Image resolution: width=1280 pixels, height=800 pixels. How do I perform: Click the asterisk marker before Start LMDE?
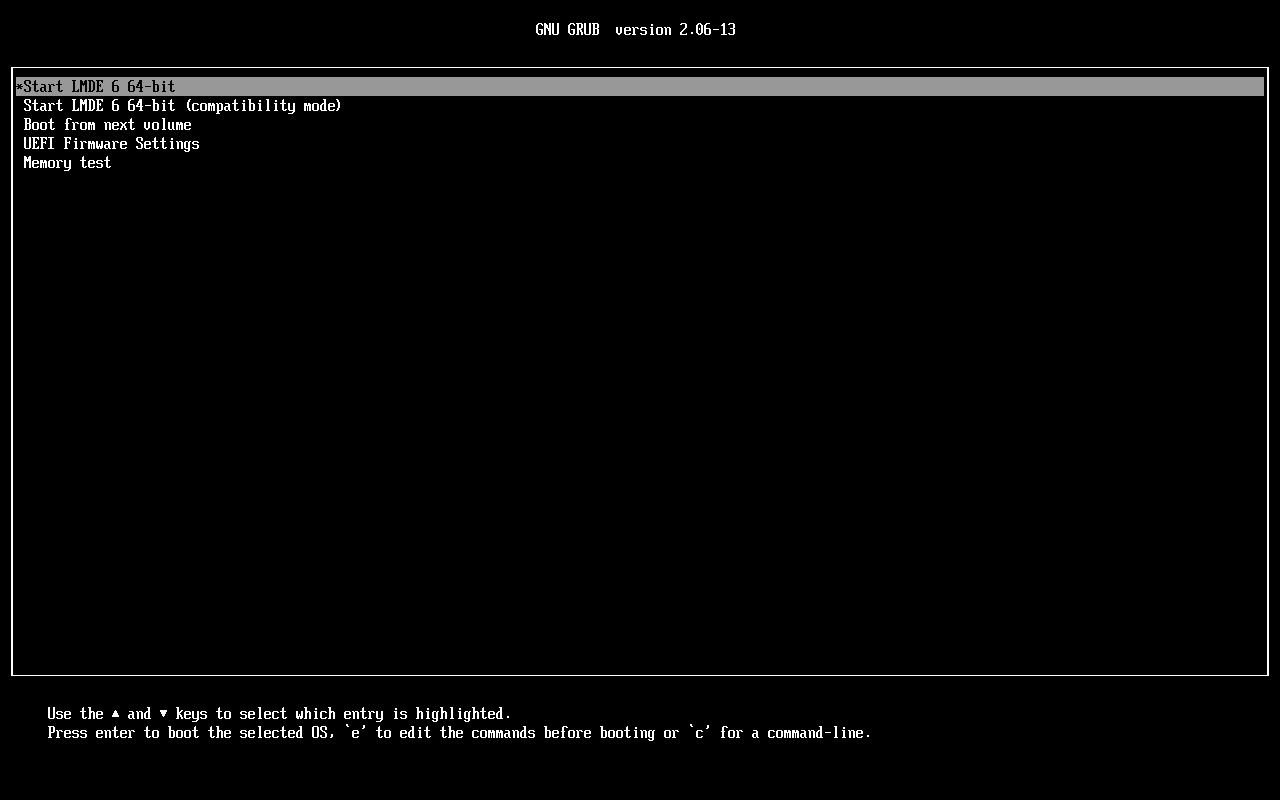17,86
